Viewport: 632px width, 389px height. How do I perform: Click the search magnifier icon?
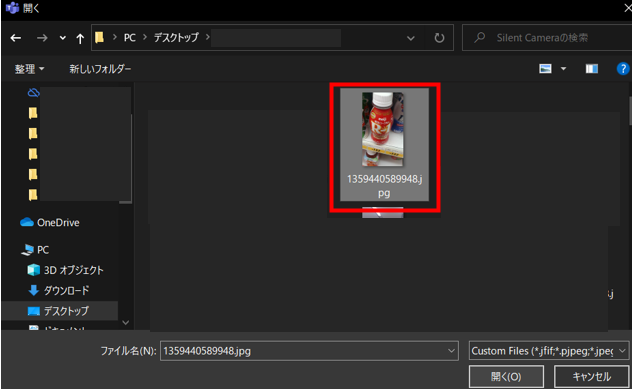[479, 37]
